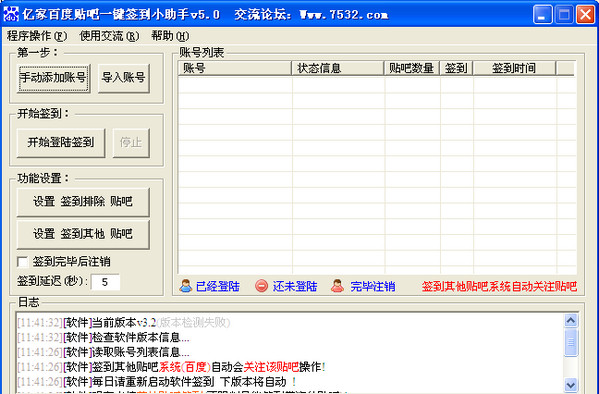Sort by 状态信息 column header
This screenshot has width=599, height=394.
[x=338, y=68]
